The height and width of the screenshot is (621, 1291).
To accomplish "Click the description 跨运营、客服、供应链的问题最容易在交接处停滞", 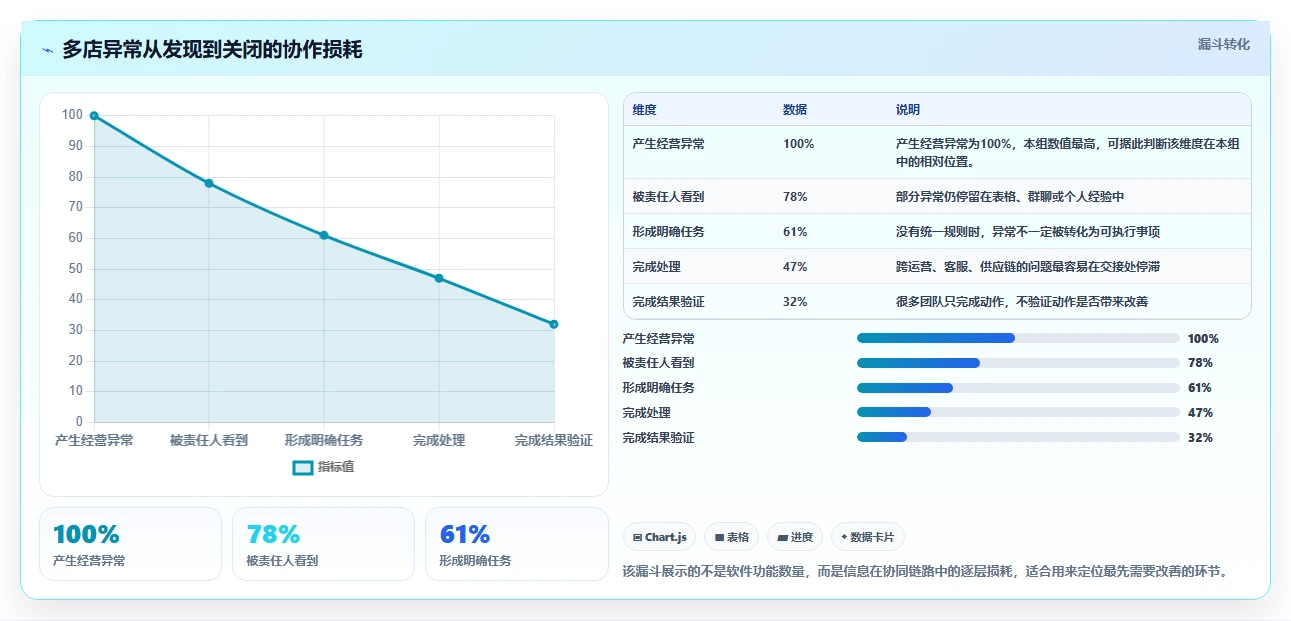I will [x=1028, y=267].
